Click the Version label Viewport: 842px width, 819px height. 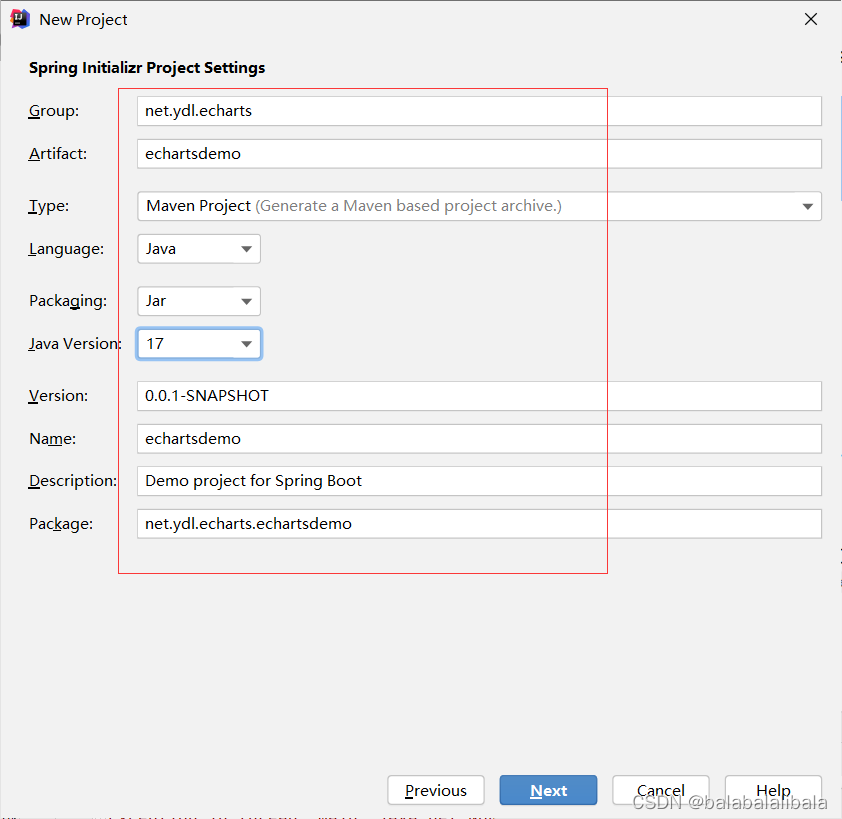click(58, 396)
